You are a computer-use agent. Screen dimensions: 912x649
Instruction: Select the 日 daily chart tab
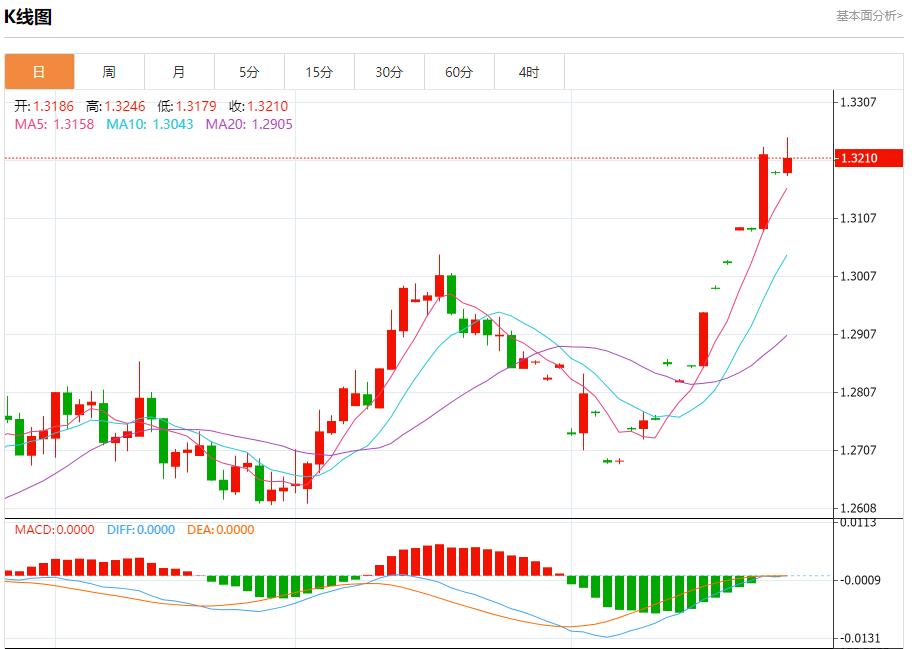pos(39,72)
